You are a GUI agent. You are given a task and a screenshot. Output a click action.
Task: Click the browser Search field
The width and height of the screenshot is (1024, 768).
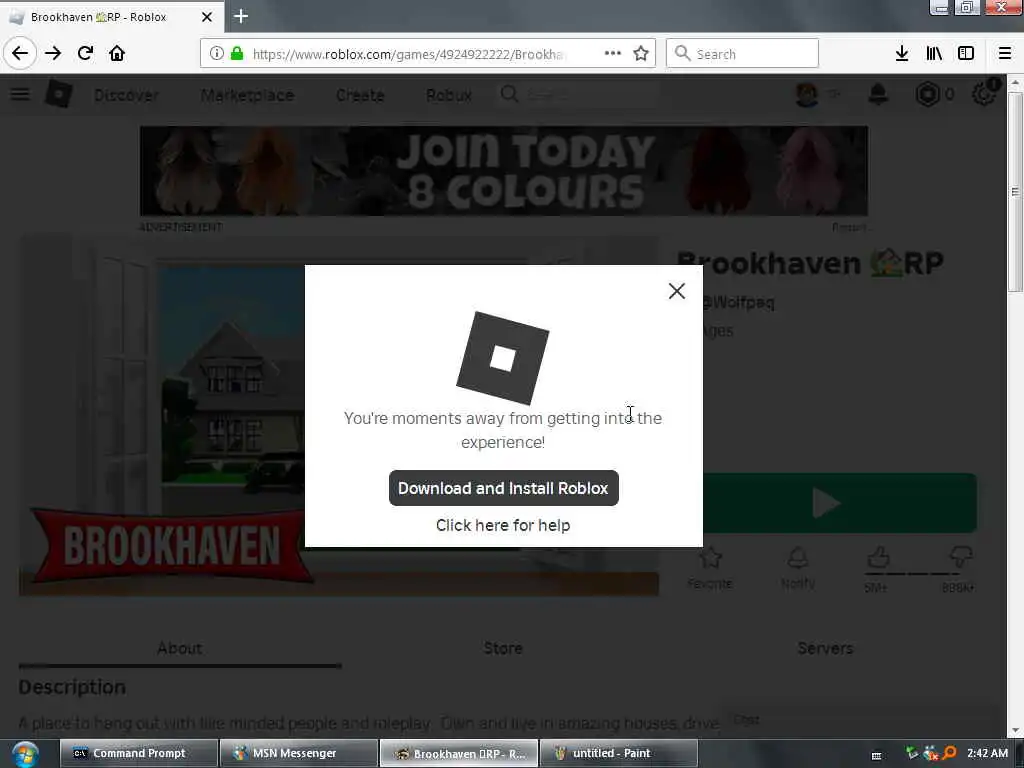coord(742,54)
